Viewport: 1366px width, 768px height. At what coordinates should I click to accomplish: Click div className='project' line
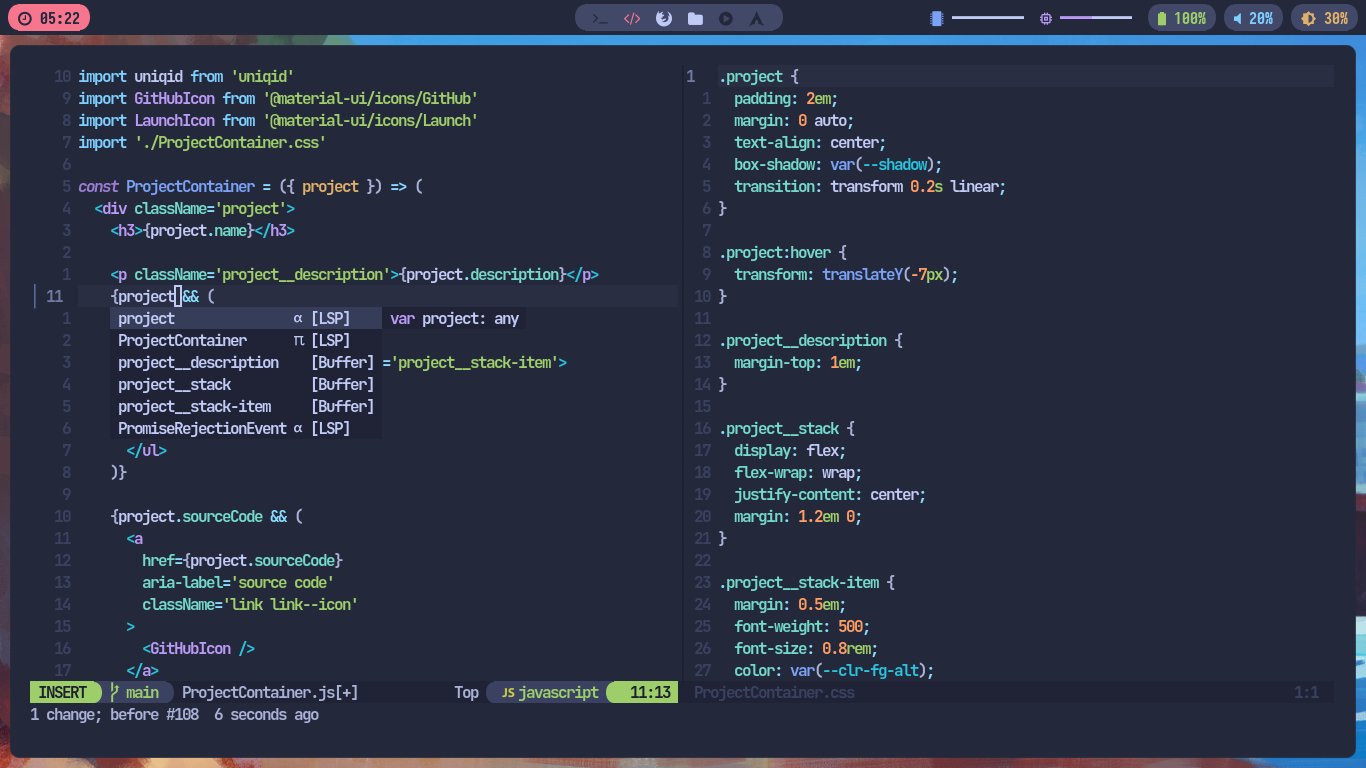[x=194, y=208]
